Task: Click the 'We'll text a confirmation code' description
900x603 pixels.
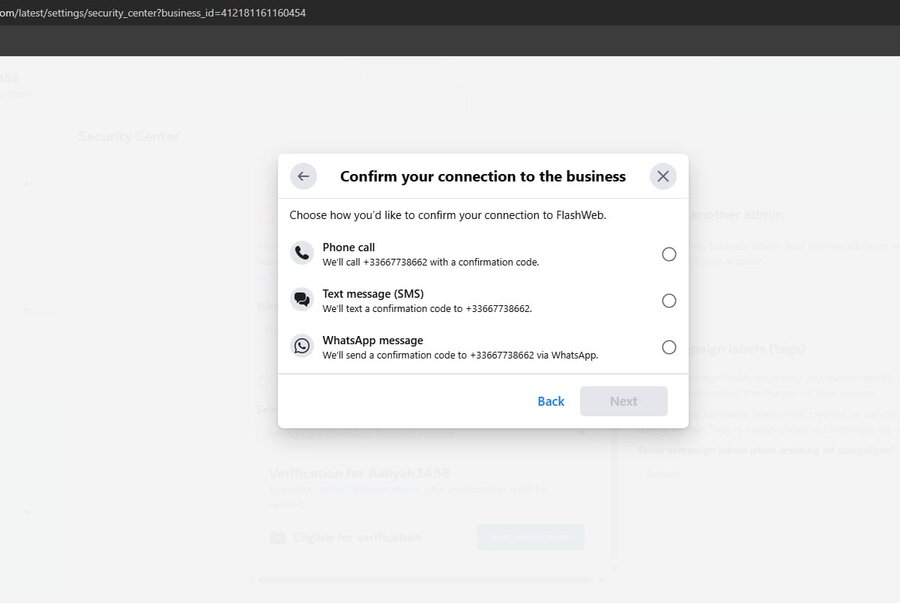Action: (x=427, y=309)
